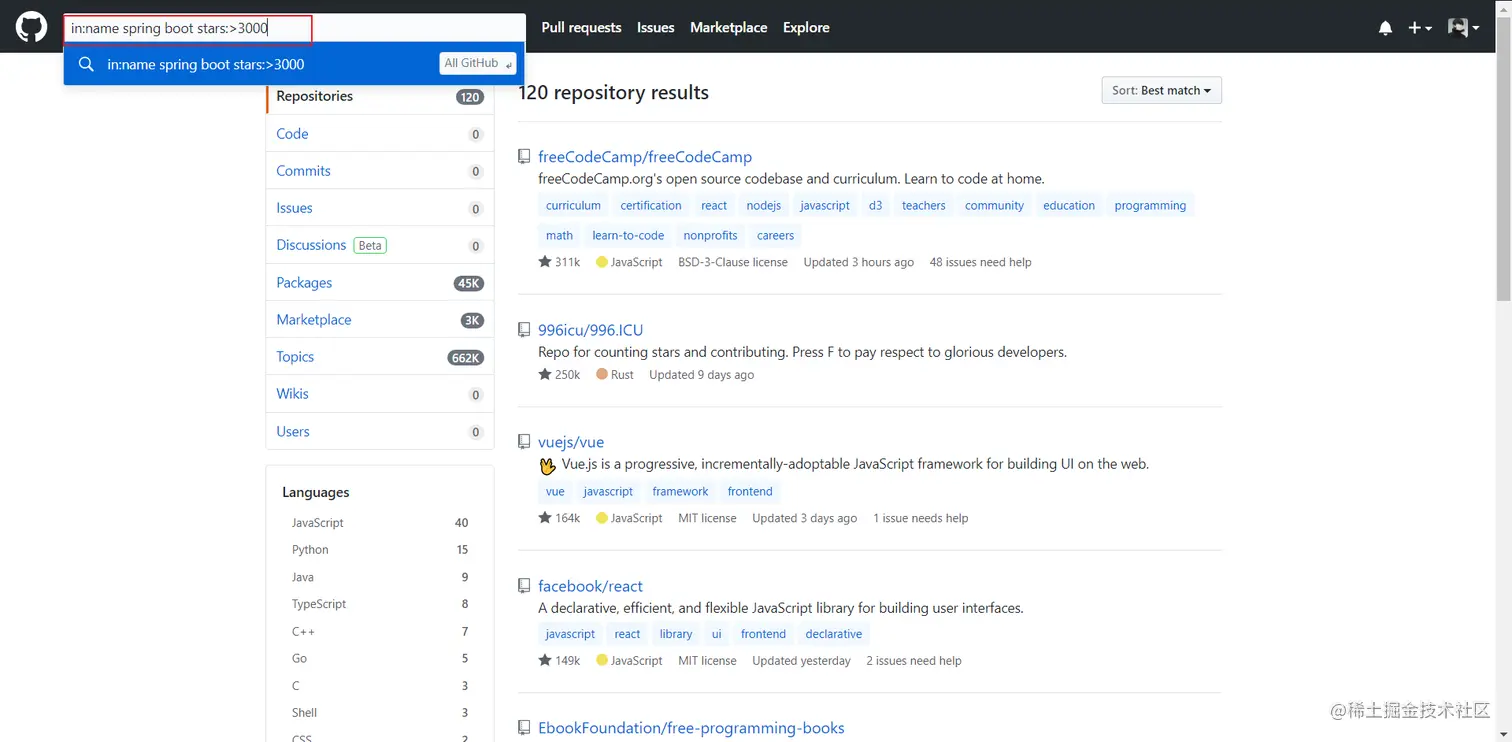Image resolution: width=1512 pixels, height=742 pixels.
Task: Click the search magnifier icon in the suggestion
Action: pos(86,64)
